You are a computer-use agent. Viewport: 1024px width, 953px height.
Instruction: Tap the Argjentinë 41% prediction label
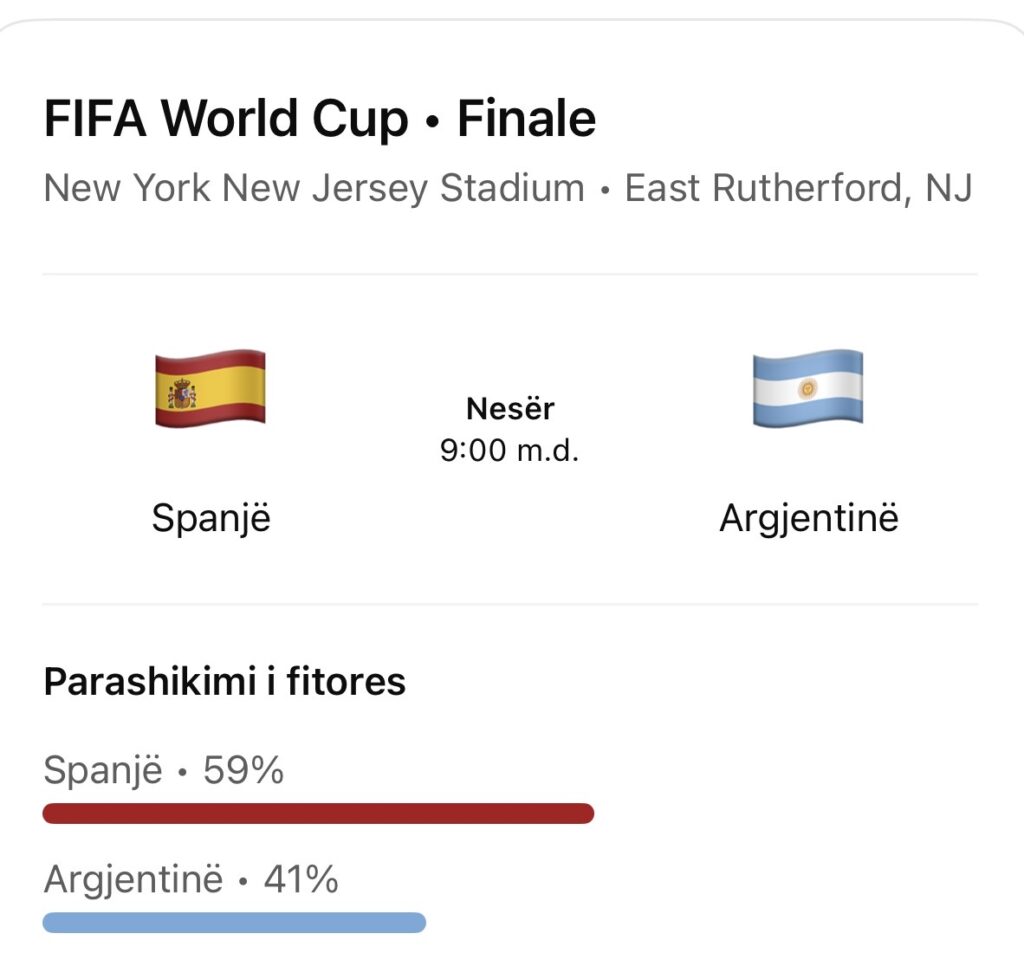click(191, 879)
